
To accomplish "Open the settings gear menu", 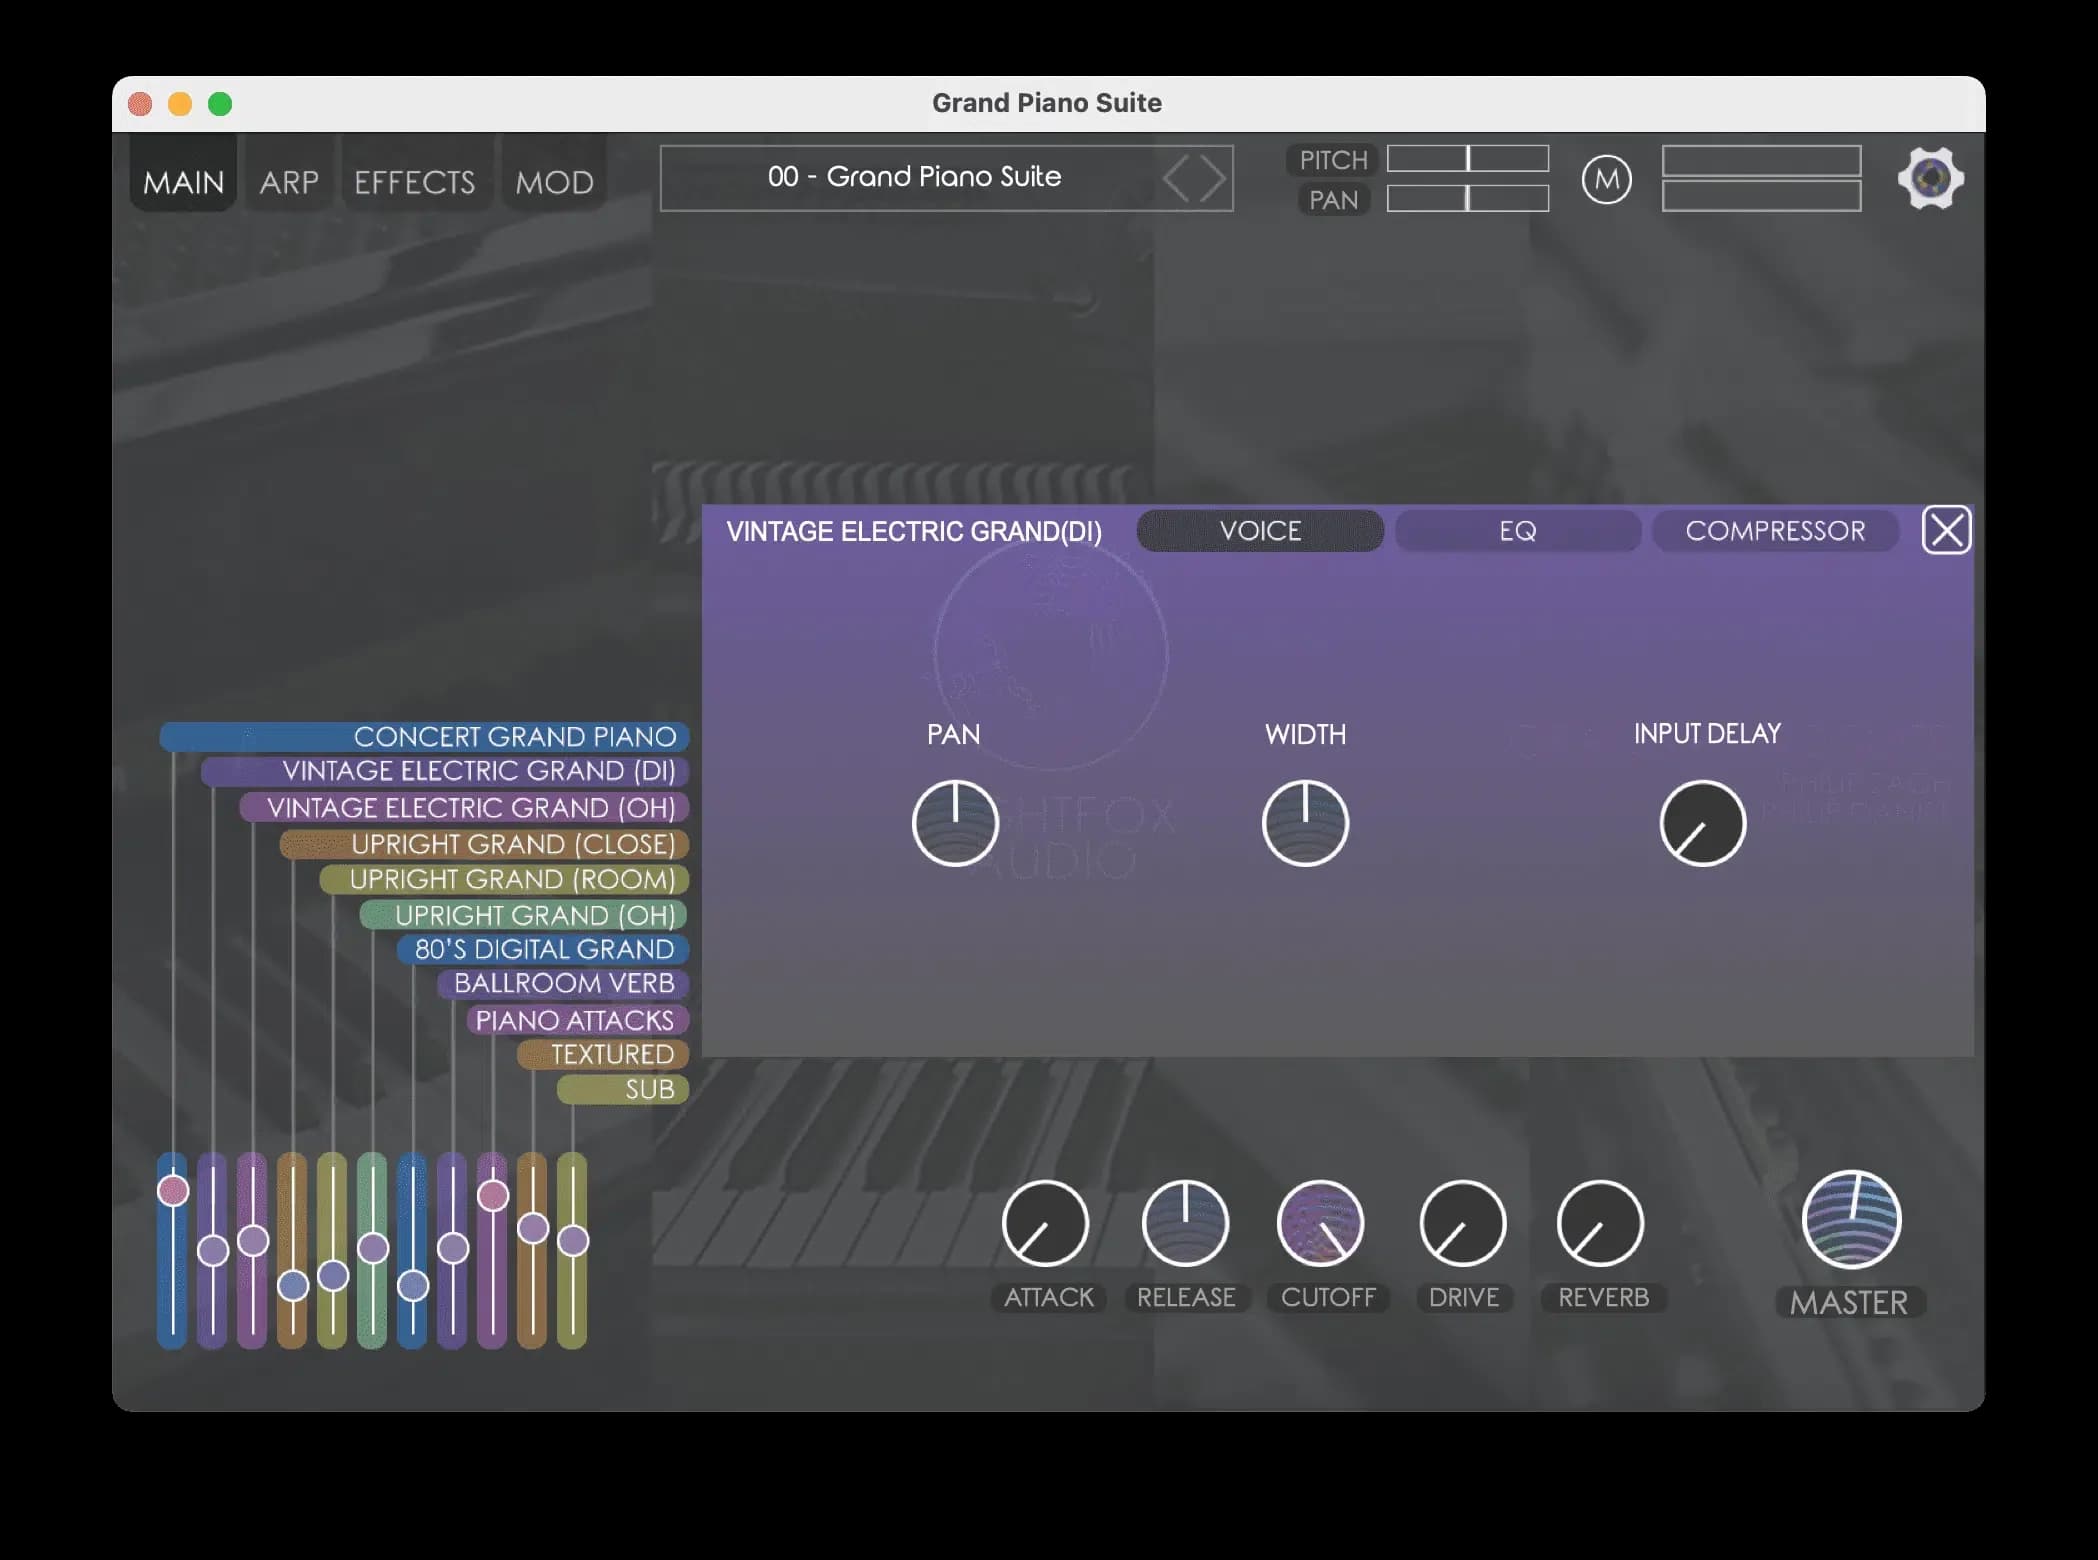I will 1931,177.
